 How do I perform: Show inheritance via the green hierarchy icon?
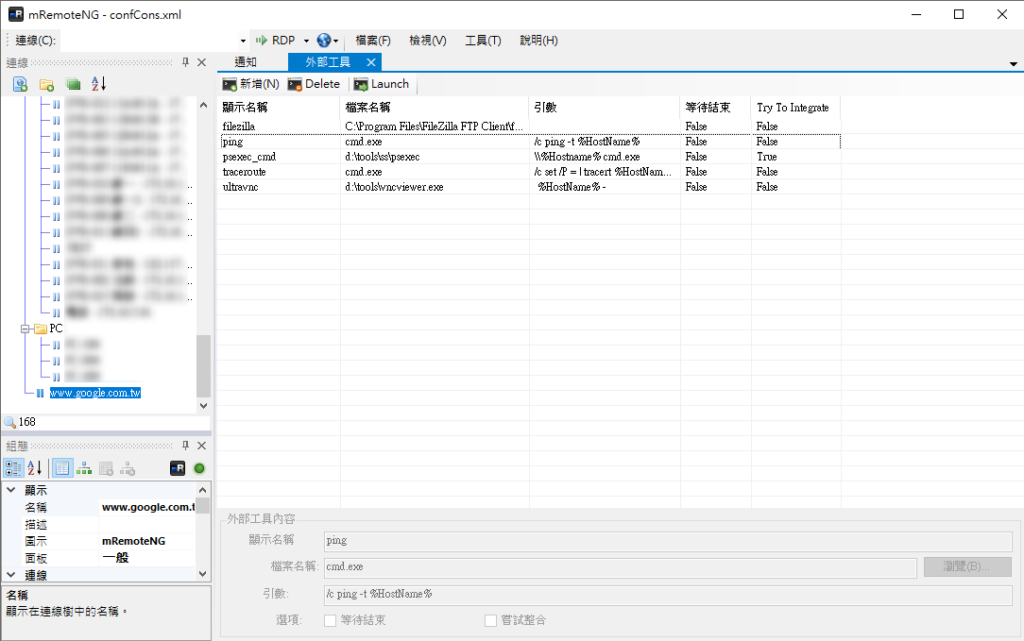84,468
